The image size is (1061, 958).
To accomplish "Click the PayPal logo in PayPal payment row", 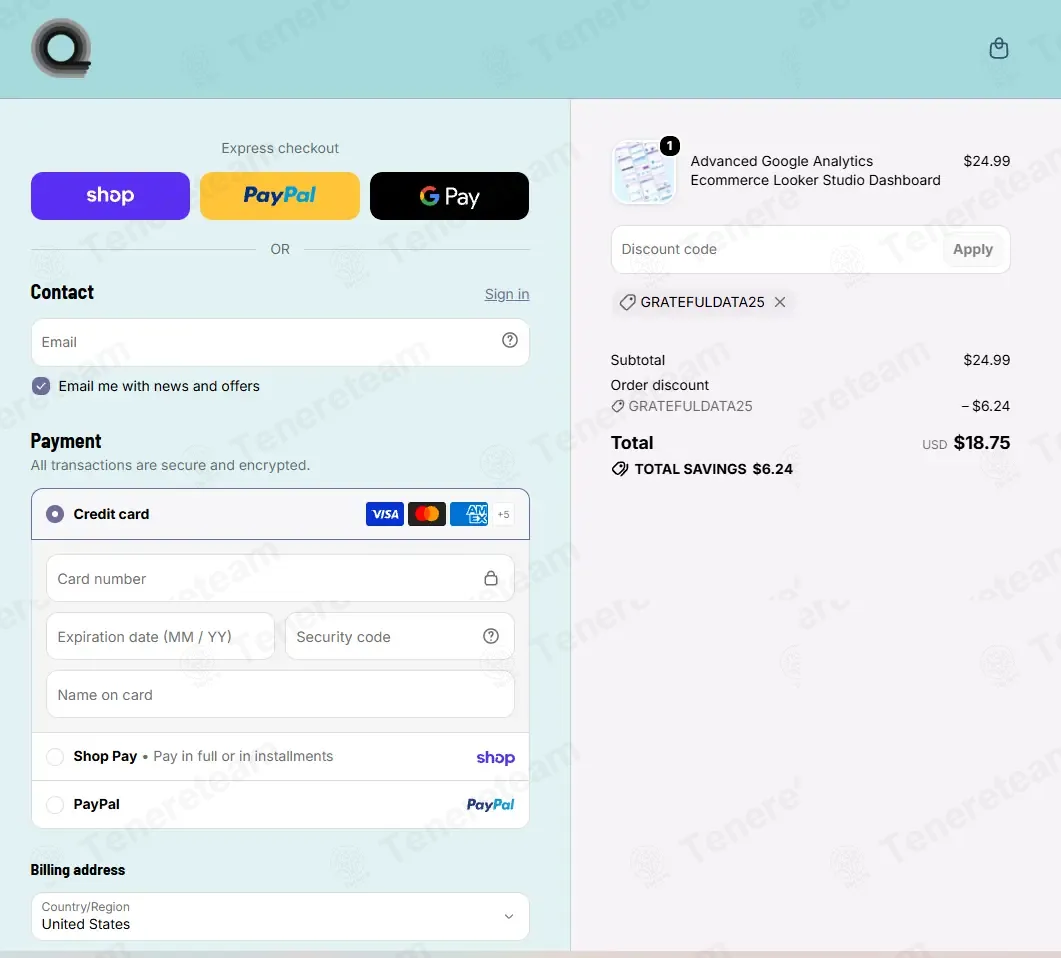I will (x=491, y=804).
